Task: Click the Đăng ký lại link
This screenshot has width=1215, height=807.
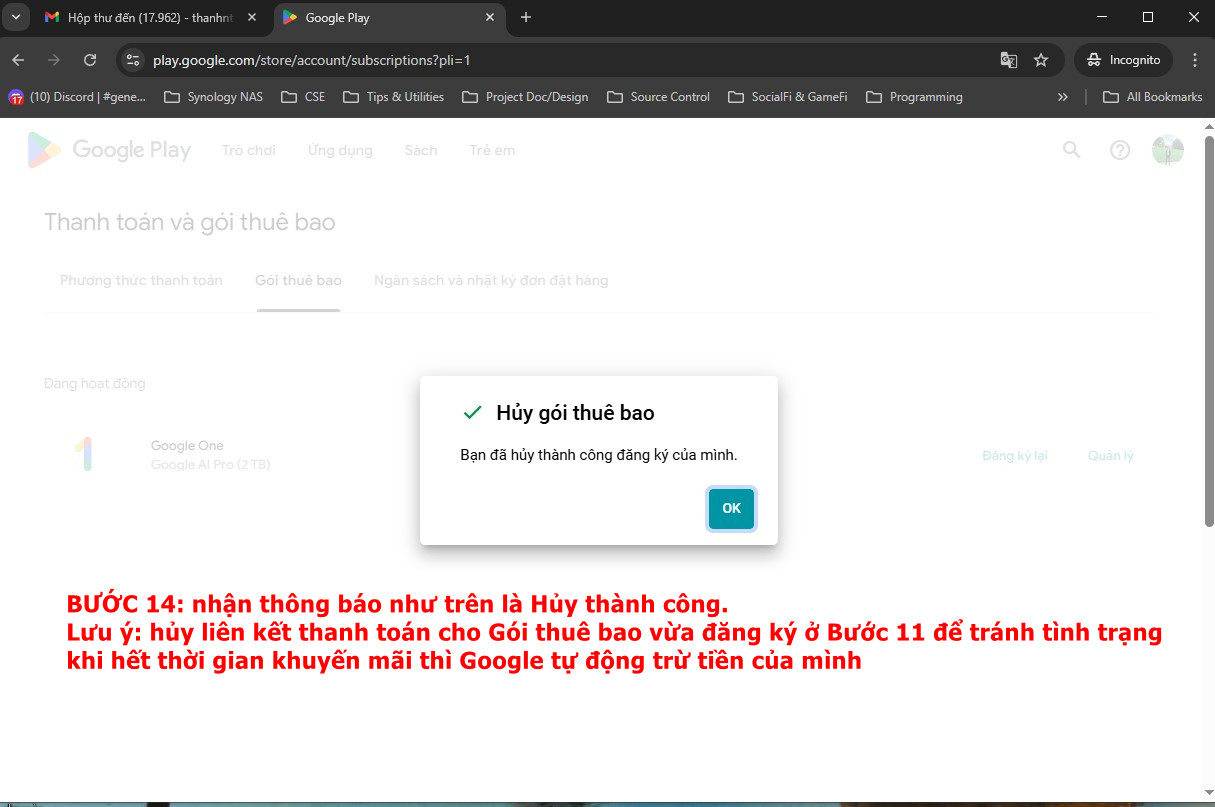Action: tap(1014, 456)
